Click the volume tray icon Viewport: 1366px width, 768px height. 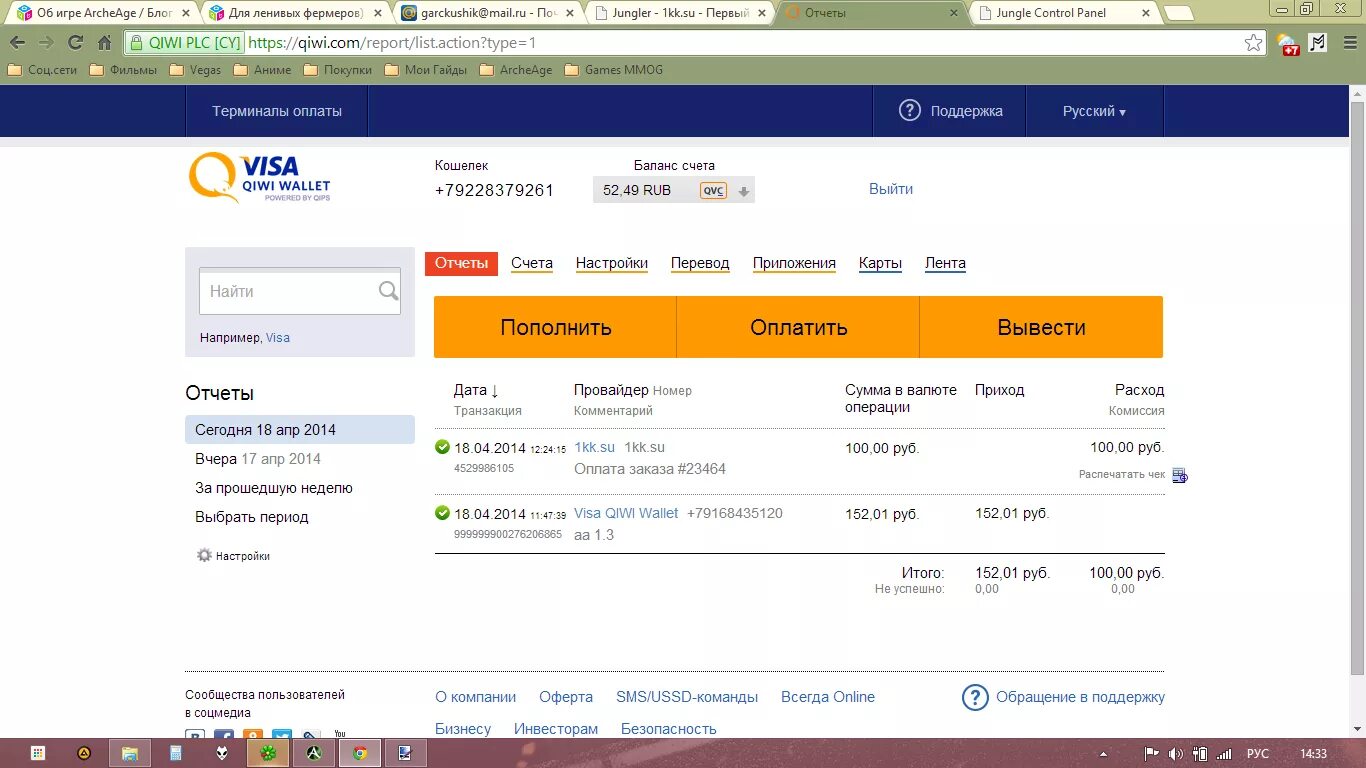tap(1176, 753)
